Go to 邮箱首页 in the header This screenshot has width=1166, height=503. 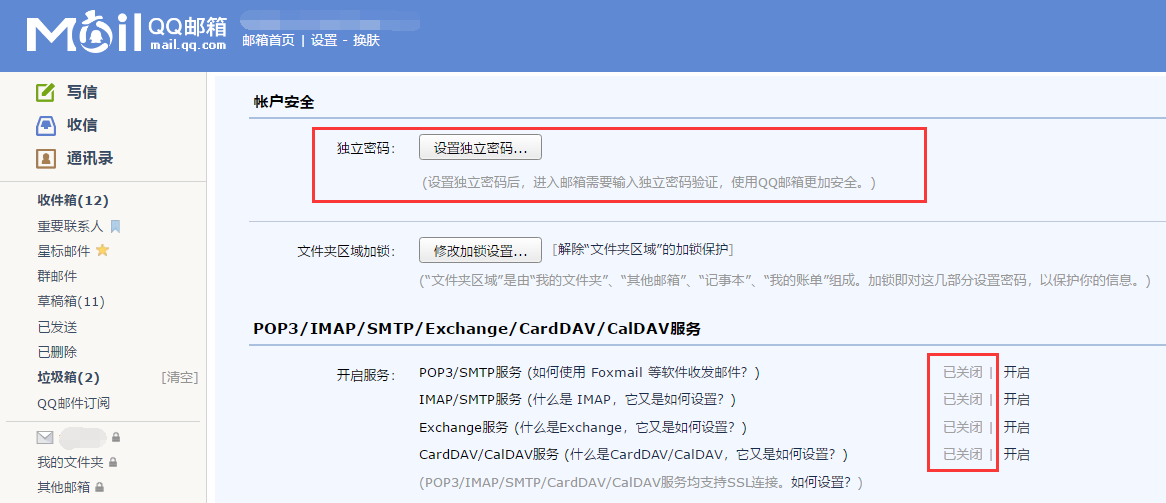(x=268, y=40)
